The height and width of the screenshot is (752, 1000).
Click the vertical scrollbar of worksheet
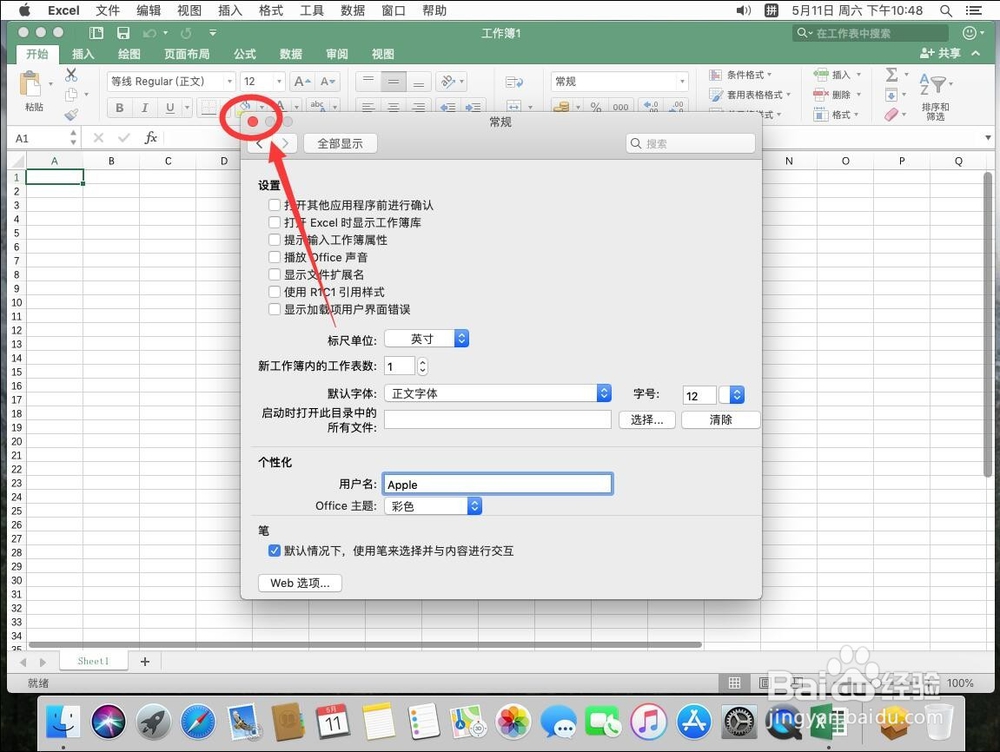tap(987, 325)
